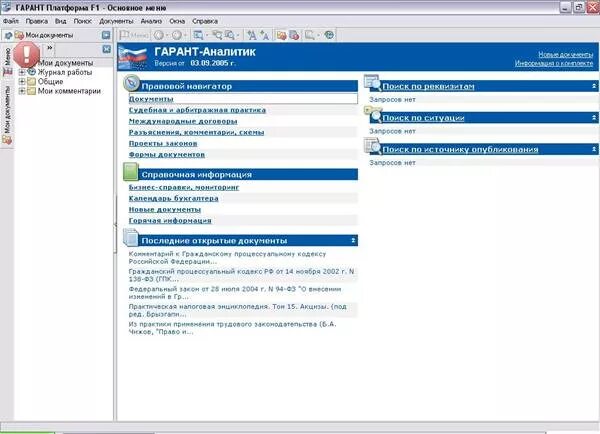Open Поиск по реквизитам link
Screen dimensions: 600x434
pos(429,86)
